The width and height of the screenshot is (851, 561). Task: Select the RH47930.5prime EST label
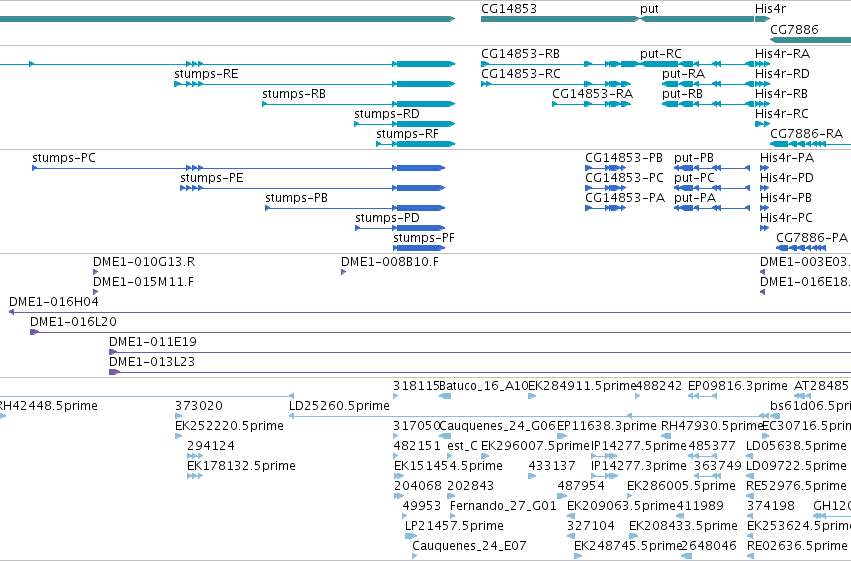click(712, 426)
